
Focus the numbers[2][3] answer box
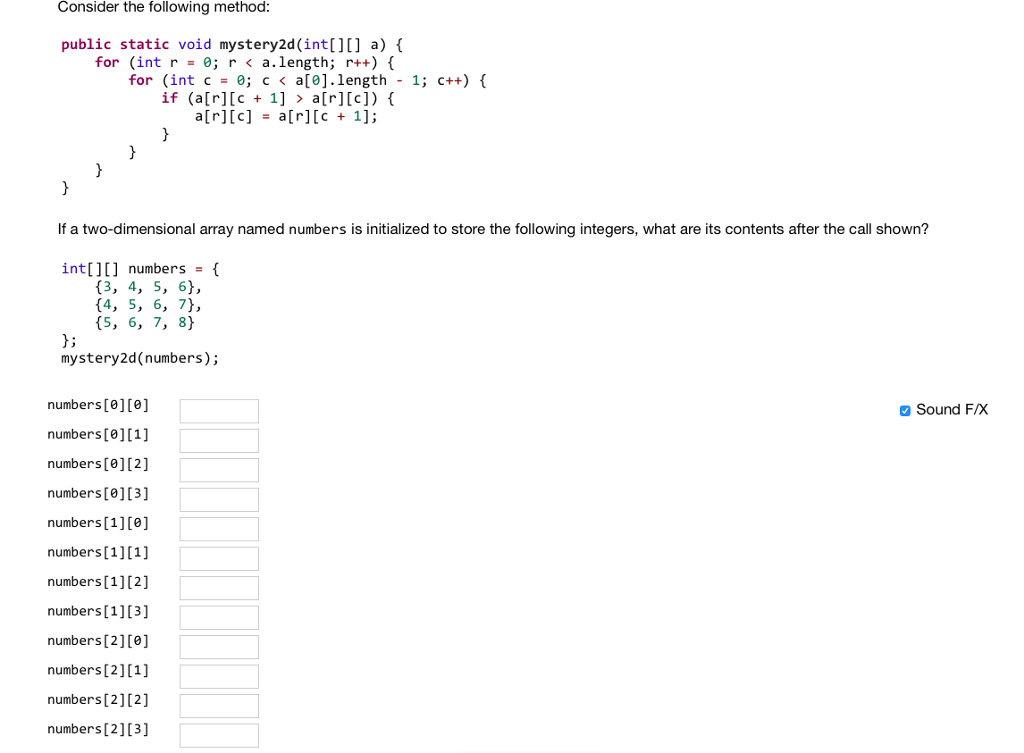[x=218, y=735]
